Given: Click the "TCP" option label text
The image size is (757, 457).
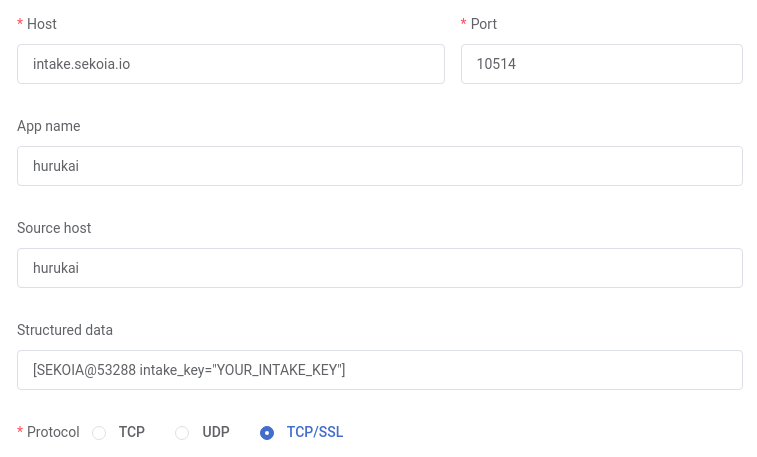Looking at the screenshot, I should click(132, 432).
